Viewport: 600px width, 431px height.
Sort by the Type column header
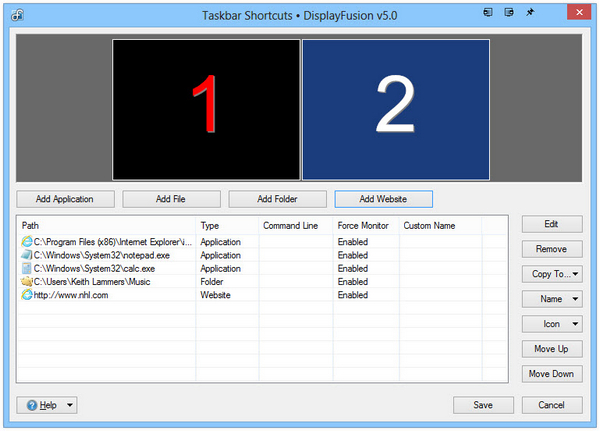click(227, 225)
